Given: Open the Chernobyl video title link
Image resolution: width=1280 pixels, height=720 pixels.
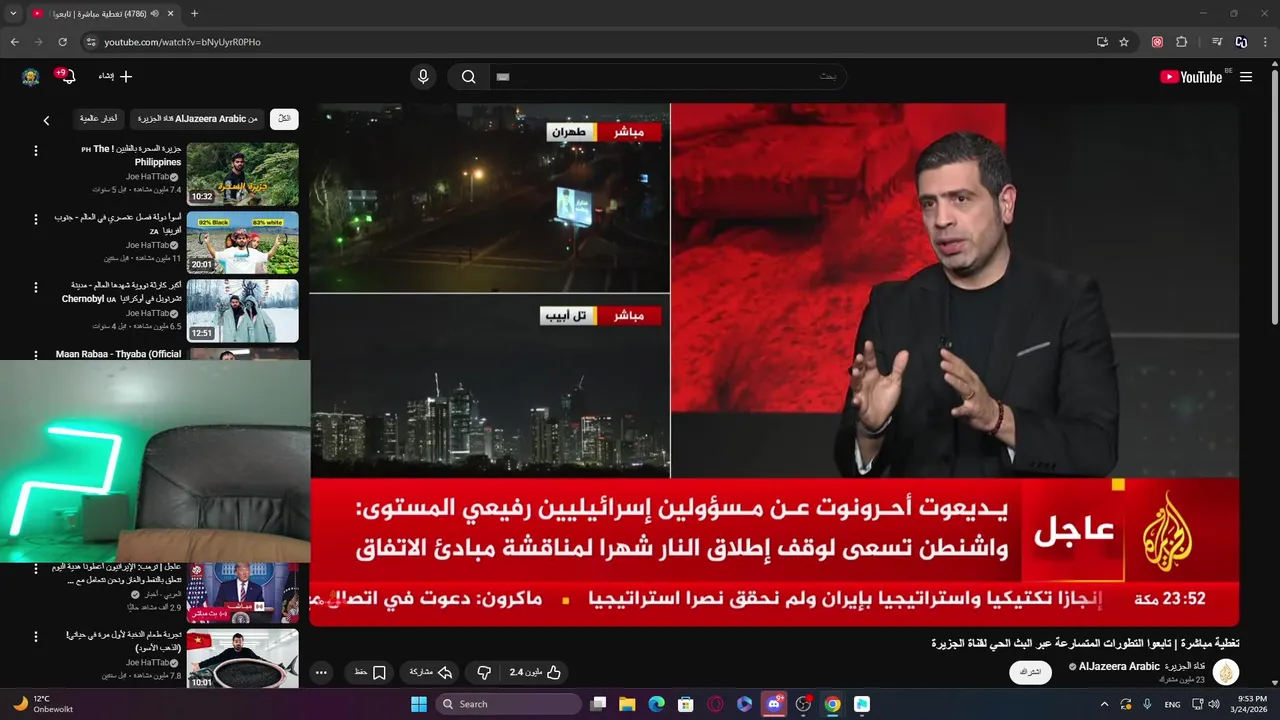Looking at the screenshot, I should pos(122,292).
